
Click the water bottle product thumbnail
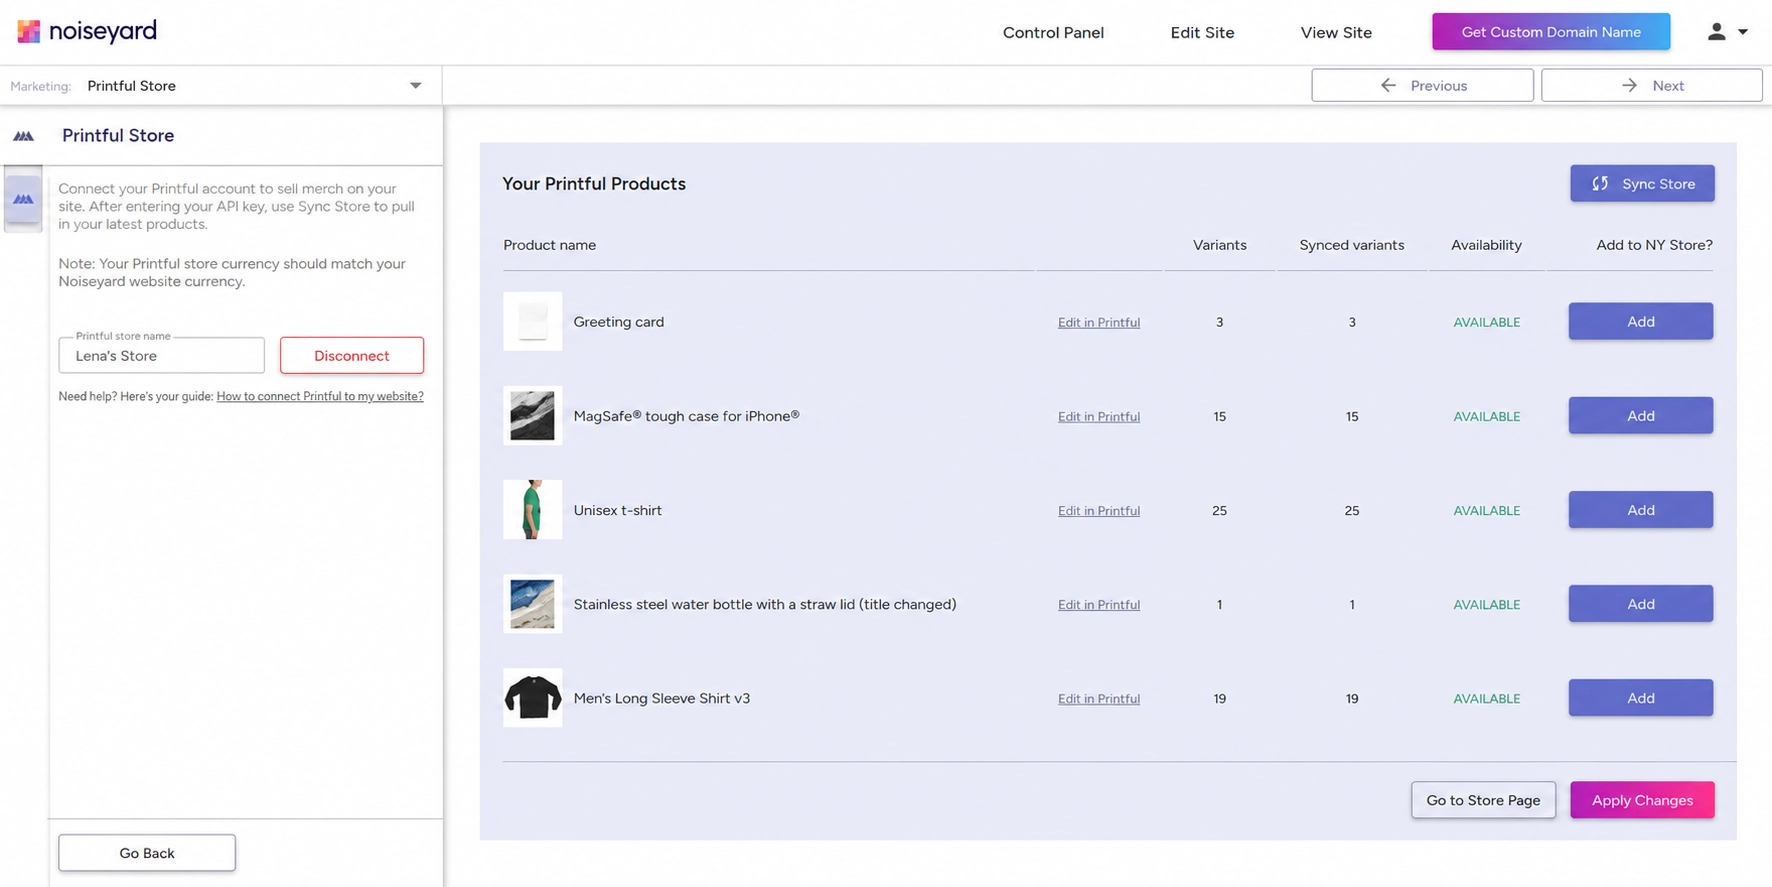click(x=532, y=603)
